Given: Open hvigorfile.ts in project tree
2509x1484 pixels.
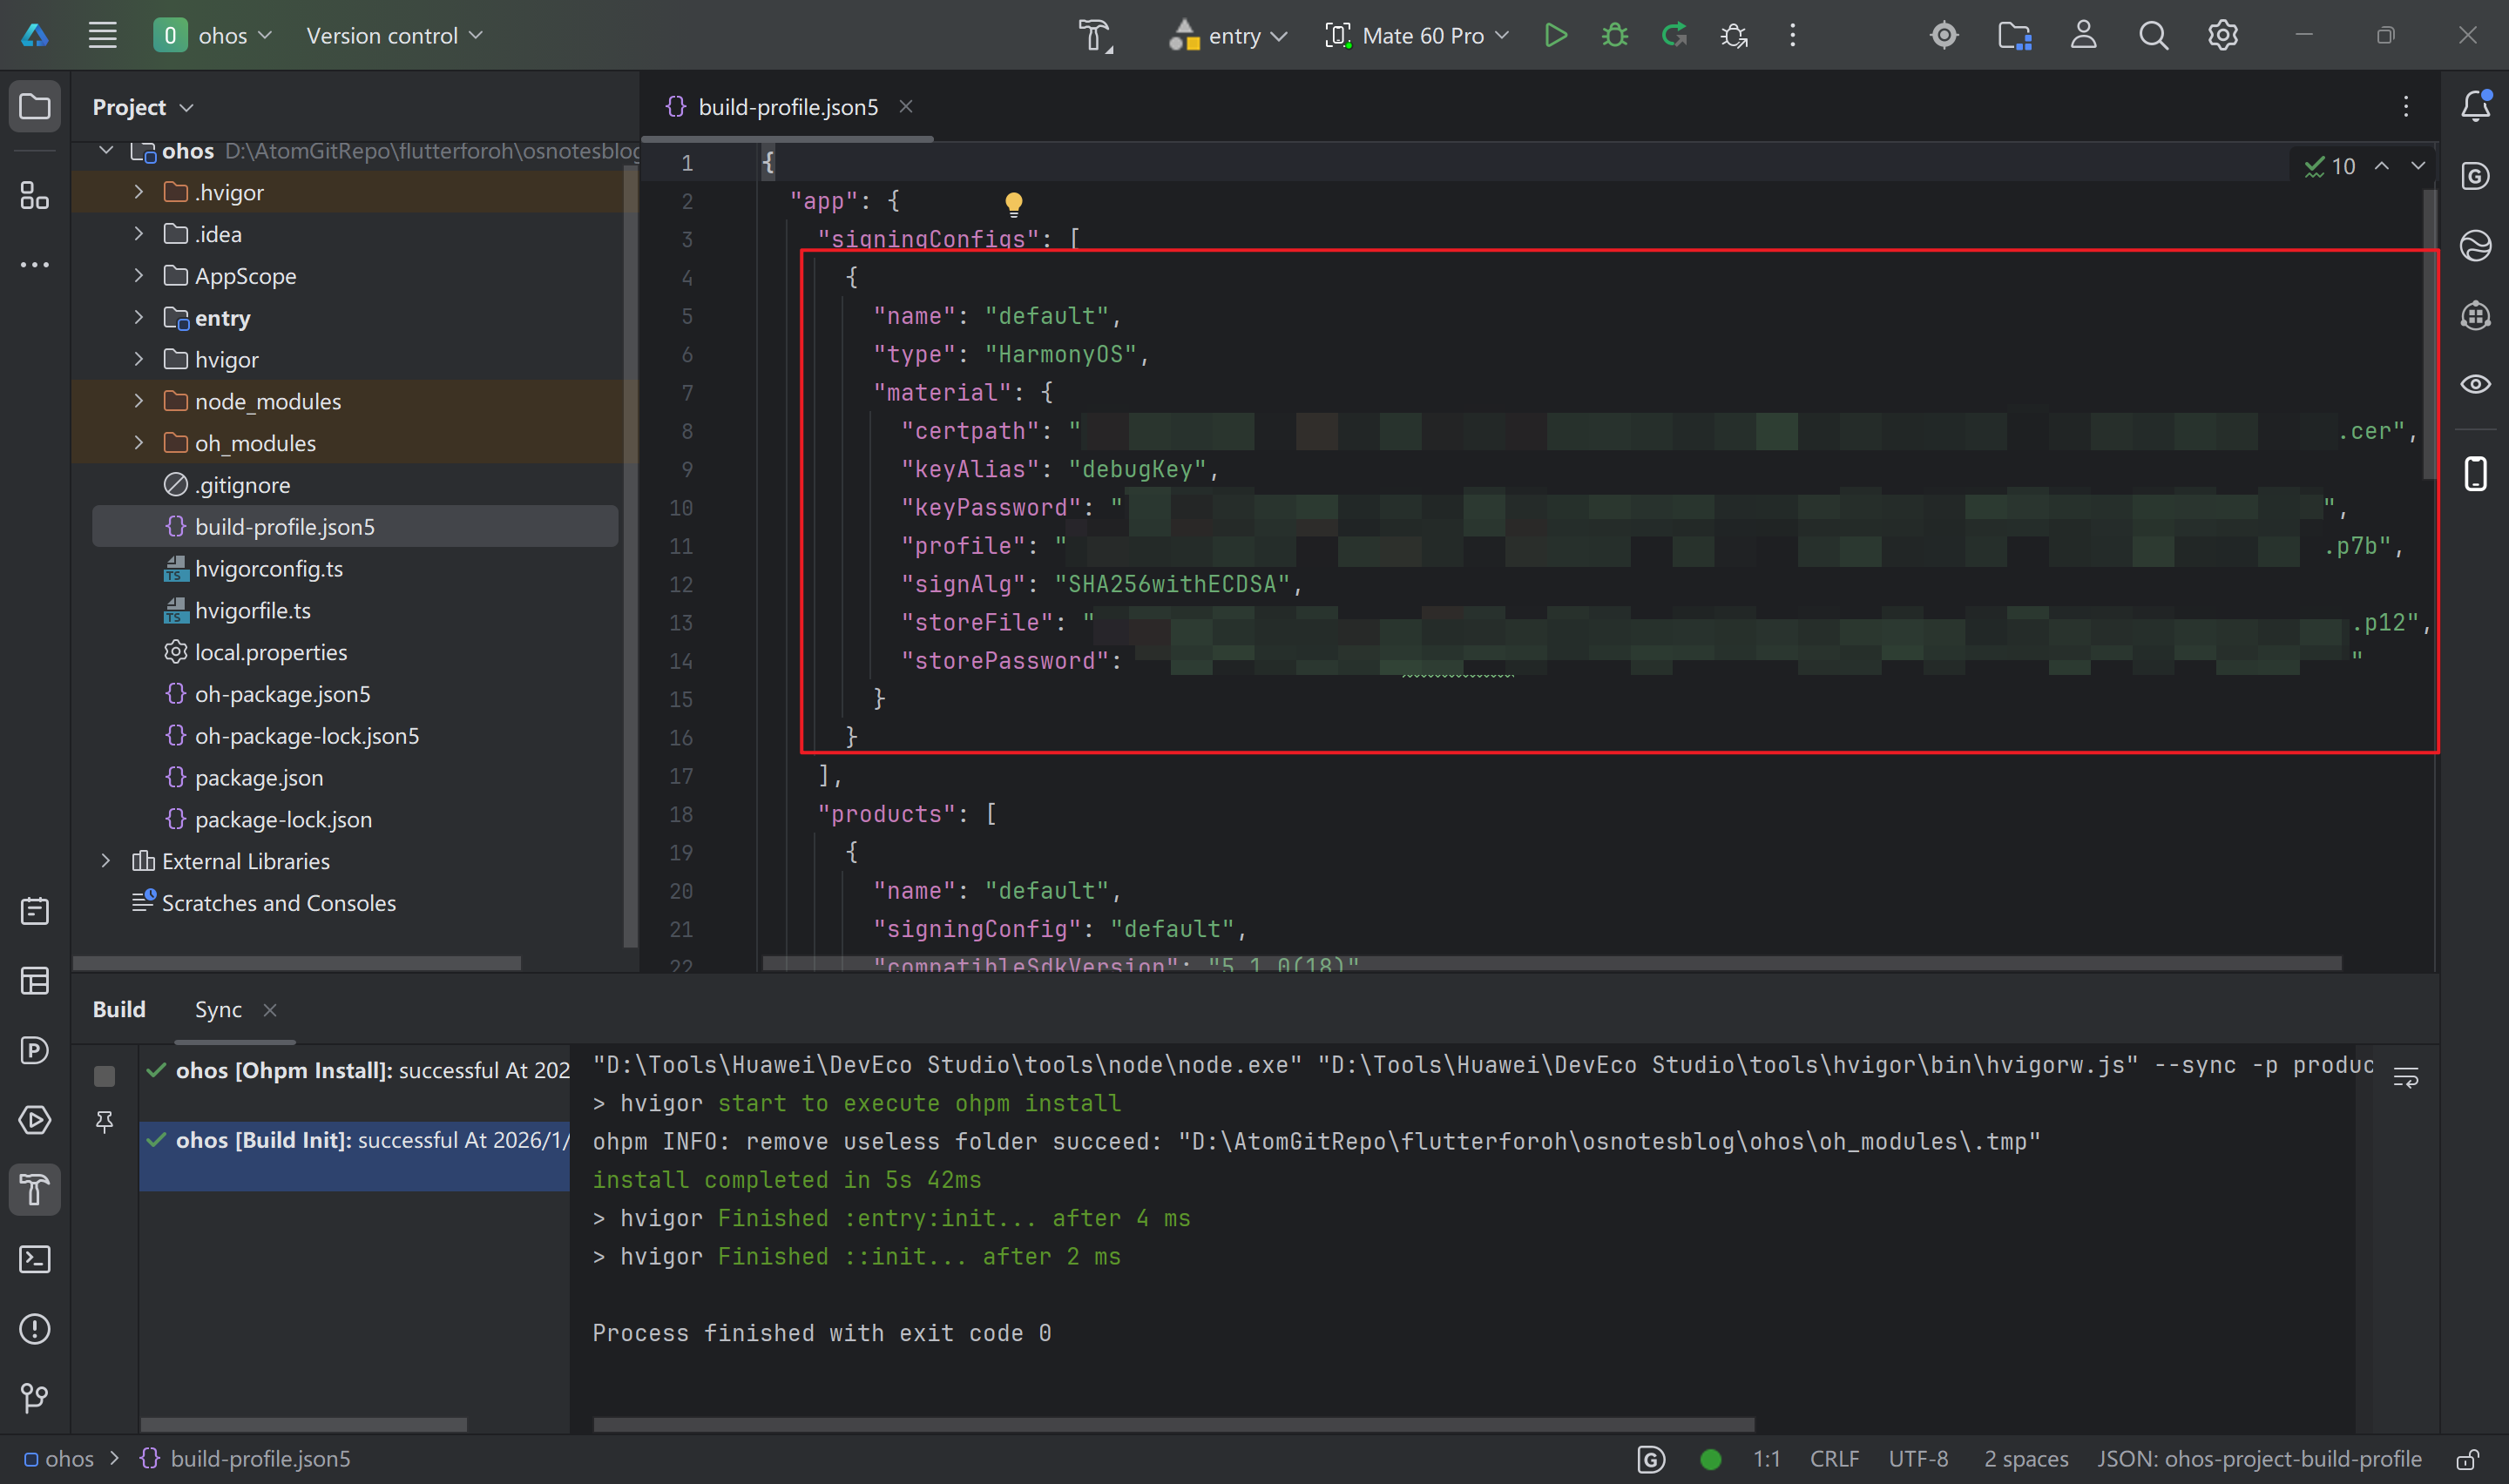Looking at the screenshot, I should click(252, 610).
